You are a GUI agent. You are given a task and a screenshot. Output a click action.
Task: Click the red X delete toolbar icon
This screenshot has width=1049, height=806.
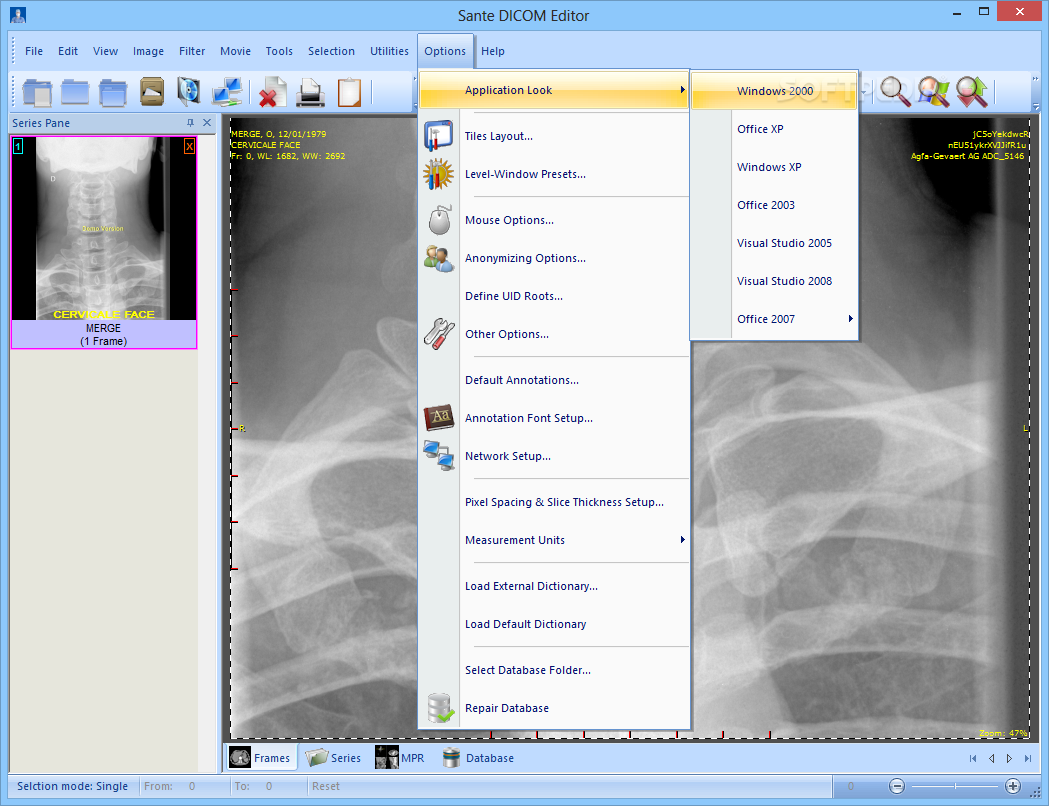tap(271, 92)
